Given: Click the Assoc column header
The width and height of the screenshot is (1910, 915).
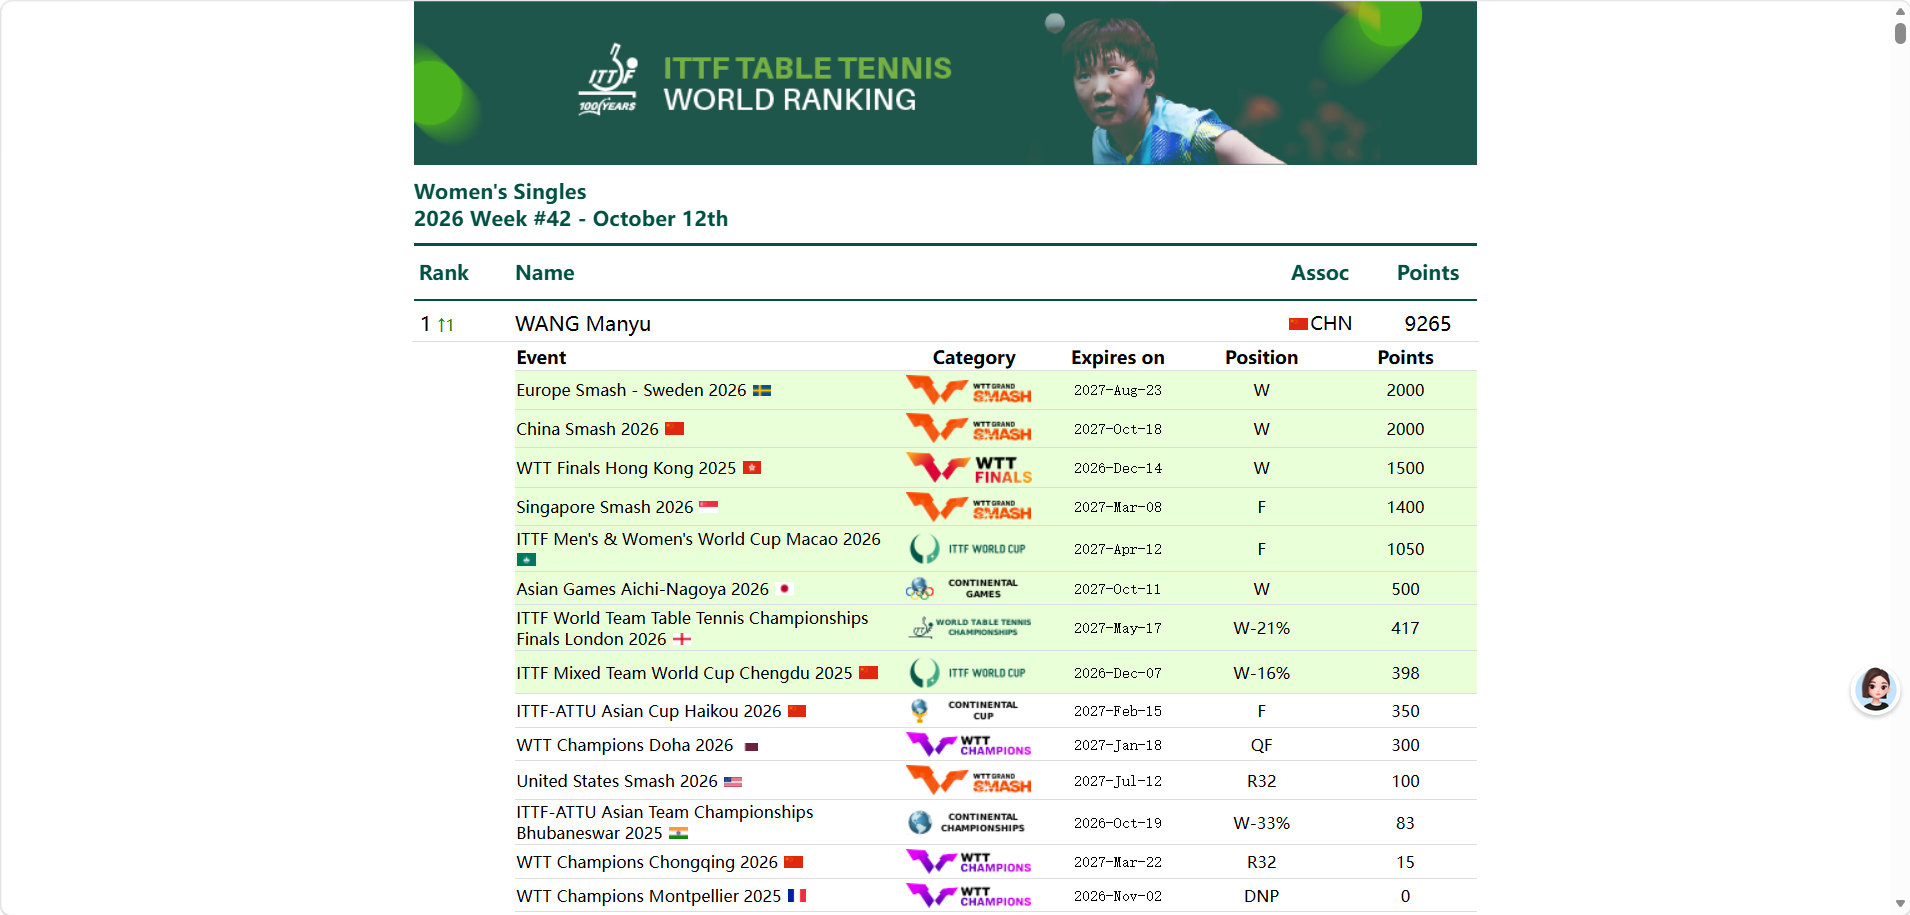Looking at the screenshot, I should (x=1320, y=273).
